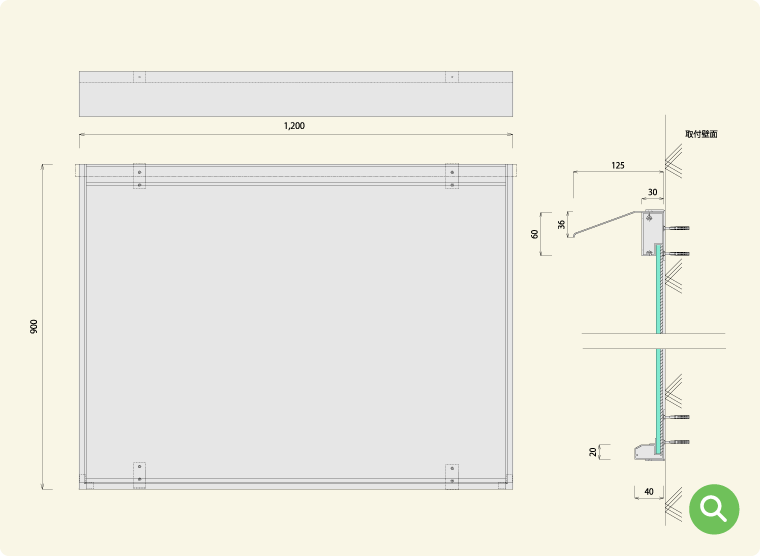Image resolution: width=760 pixels, height=556 pixels.
Task: Click the 20 dimension near bottom holder
Action: (x=593, y=452)
